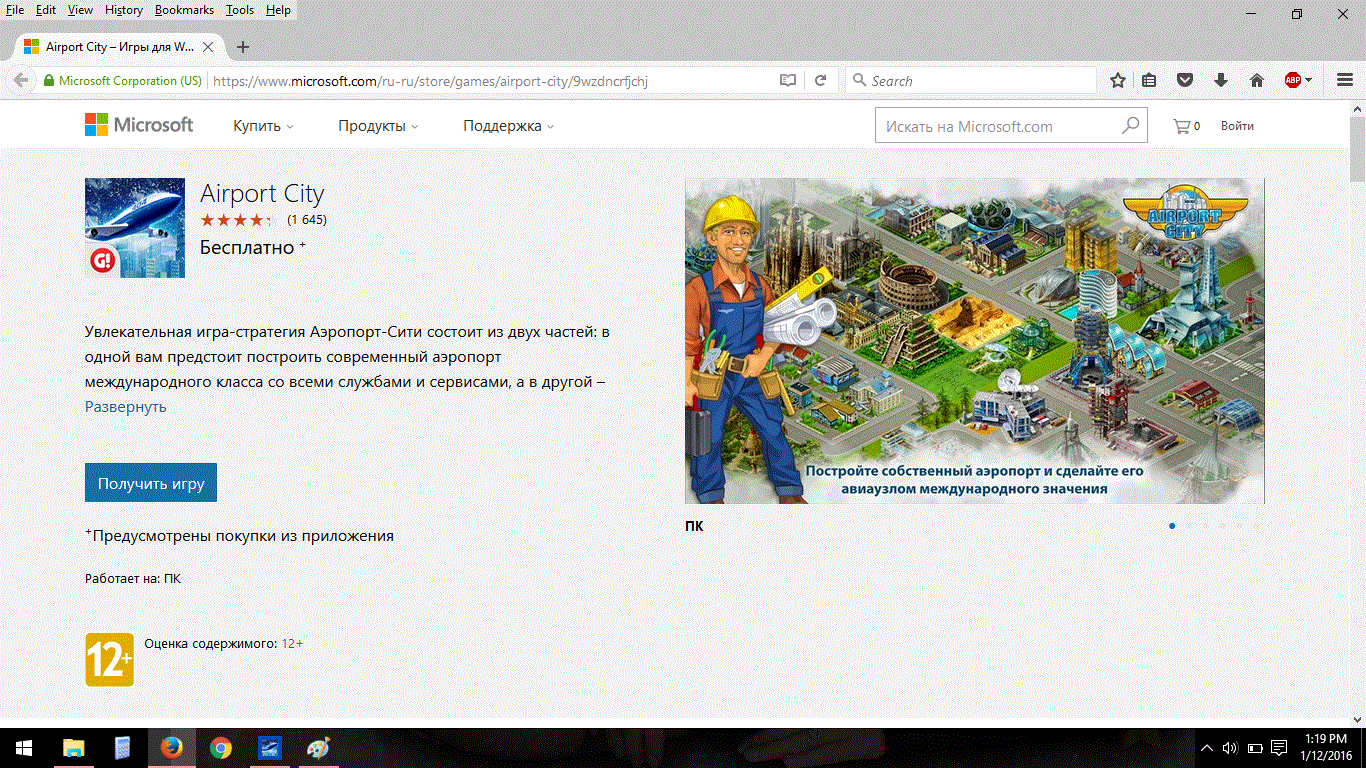Click the Получить игру button
Image resolution: width=1366 pixels, height=768 pixels.
click(151, 483)
